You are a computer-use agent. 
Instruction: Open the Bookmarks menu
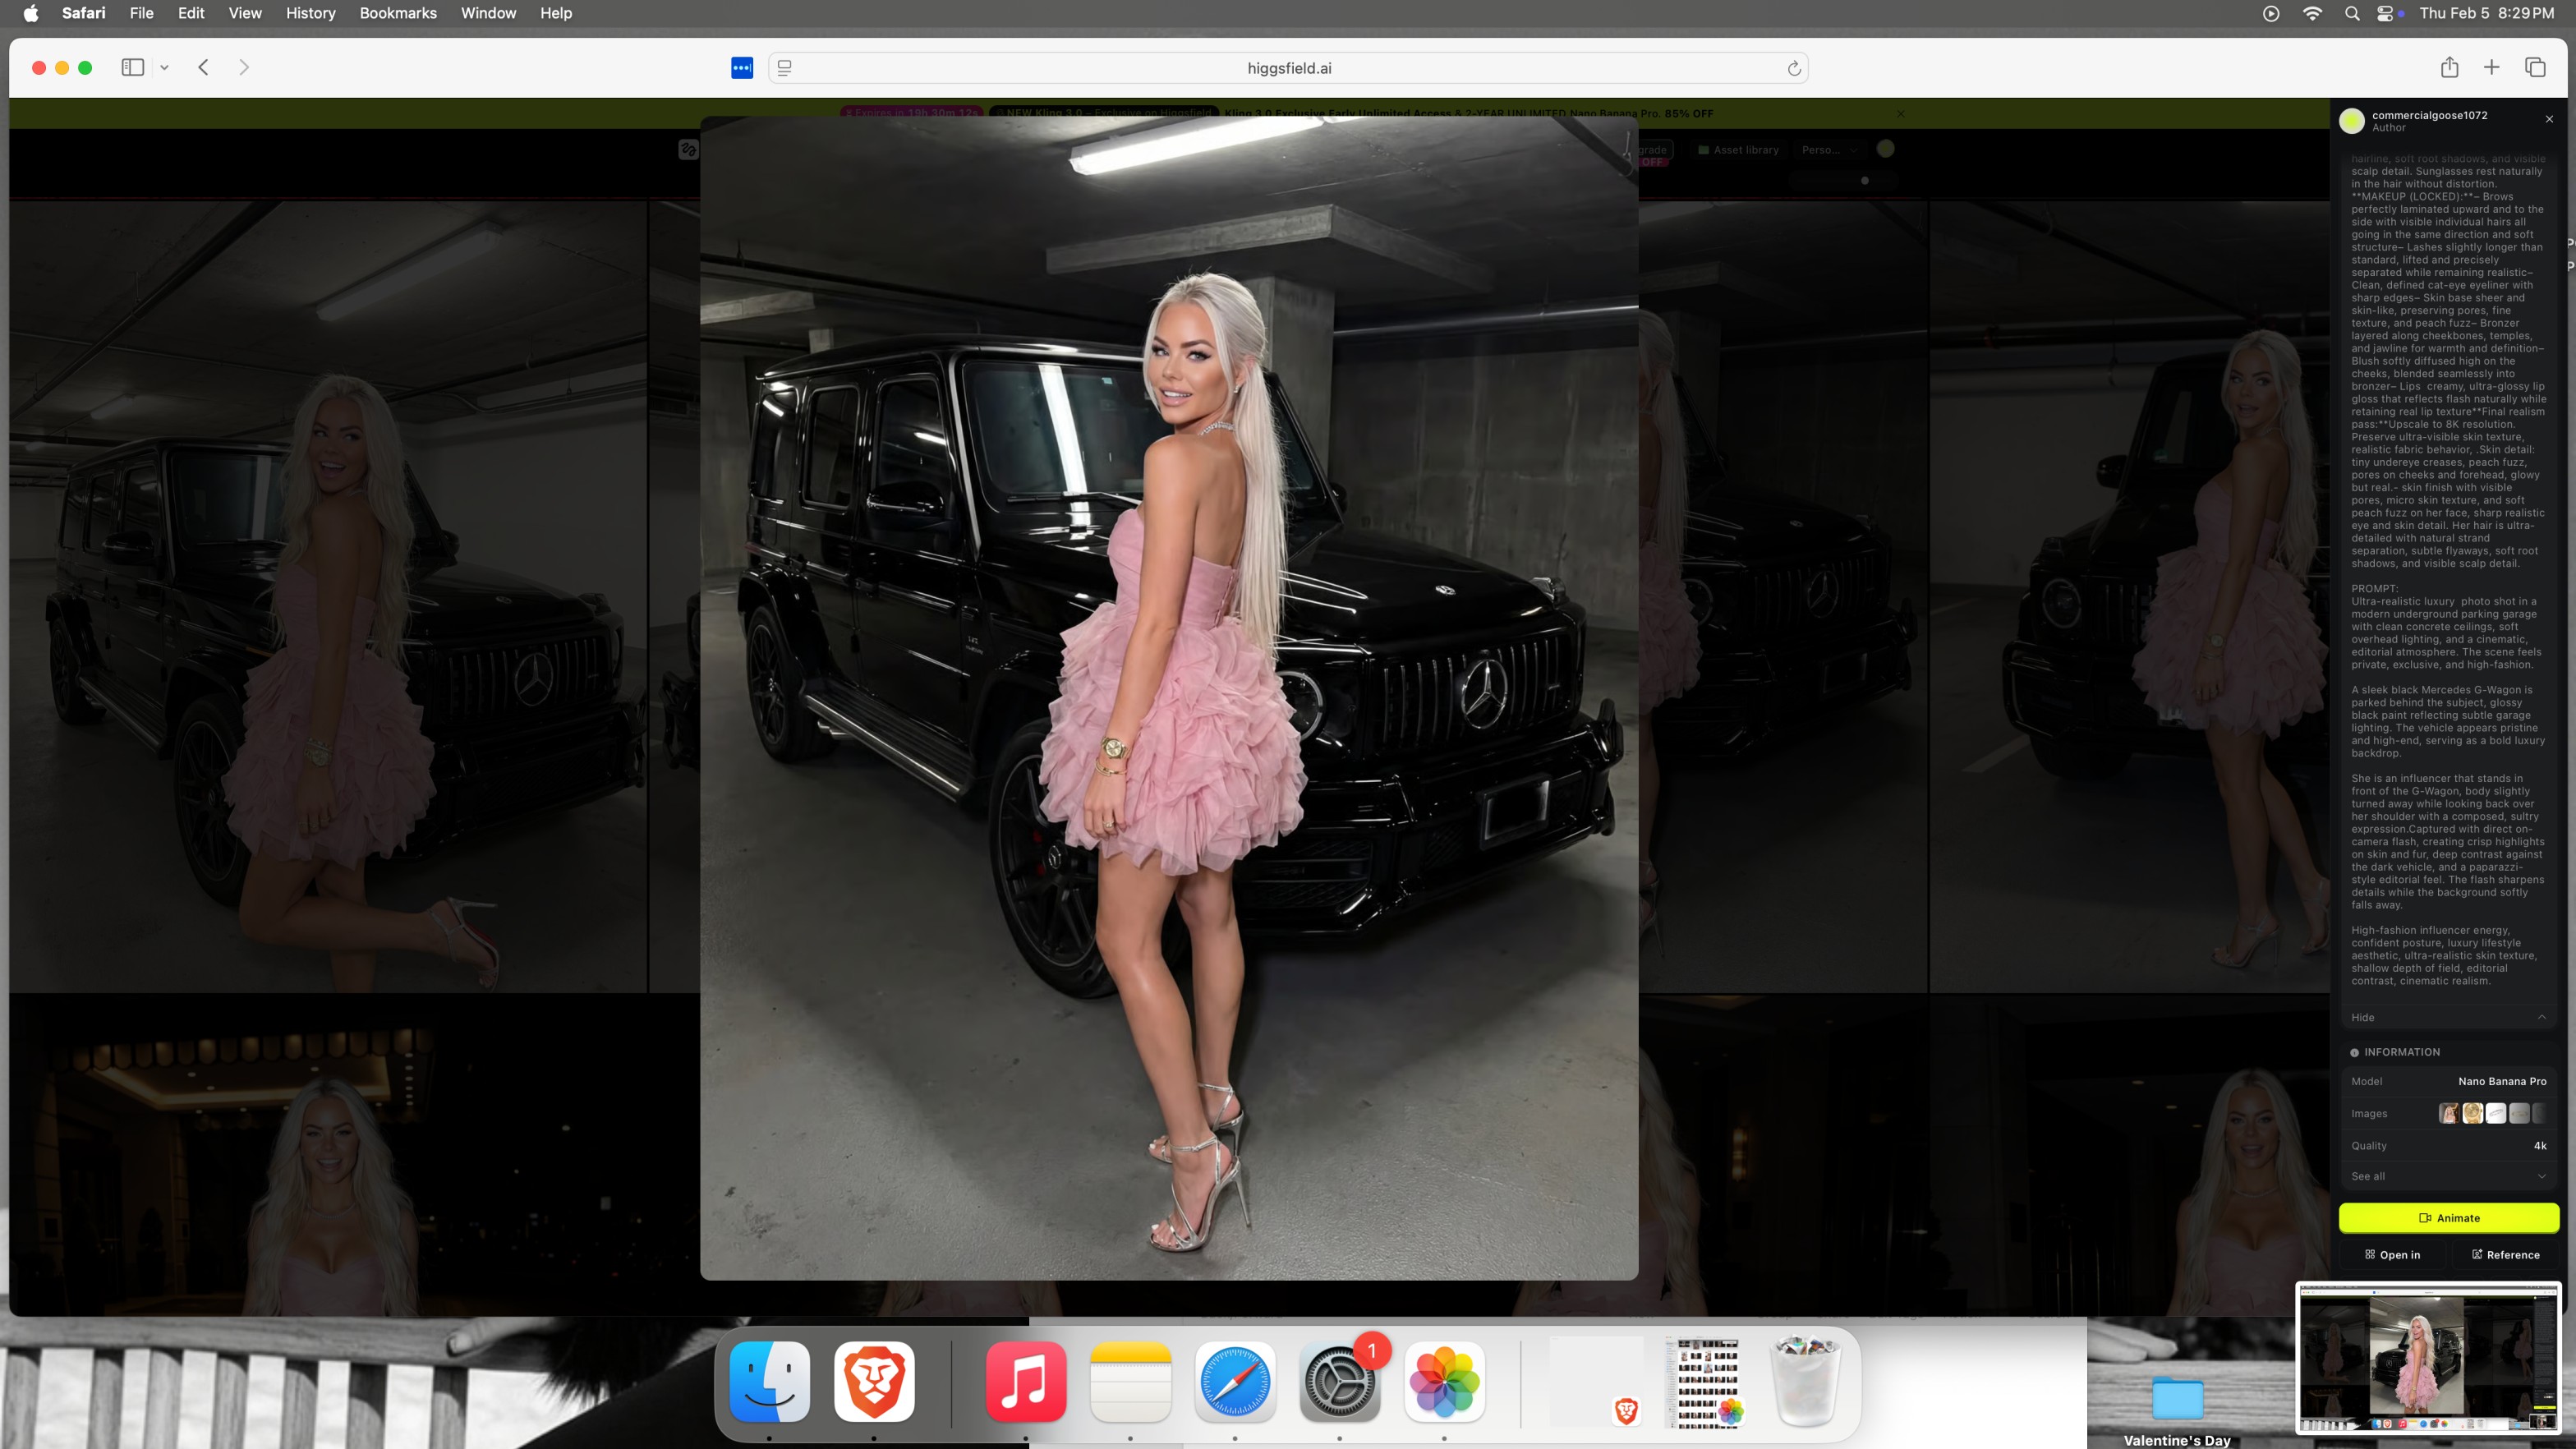[398, 13]
